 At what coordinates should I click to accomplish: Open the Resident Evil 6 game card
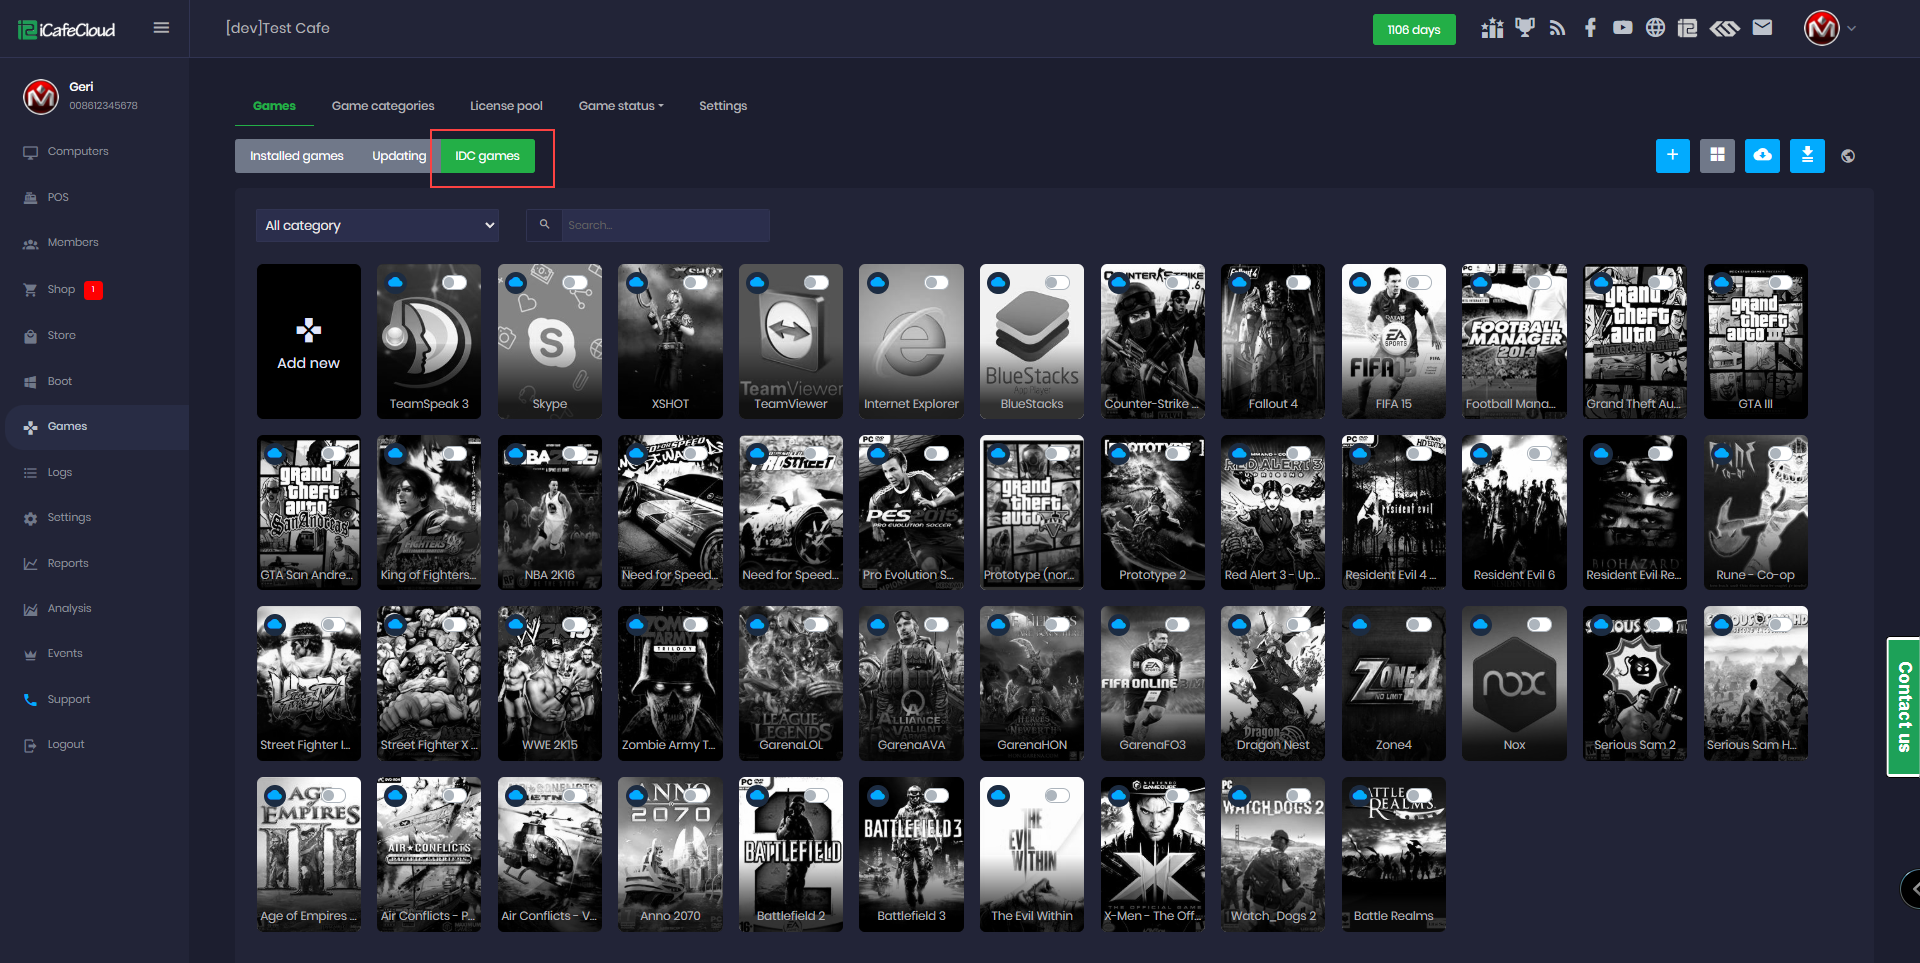click(1514, 512)
